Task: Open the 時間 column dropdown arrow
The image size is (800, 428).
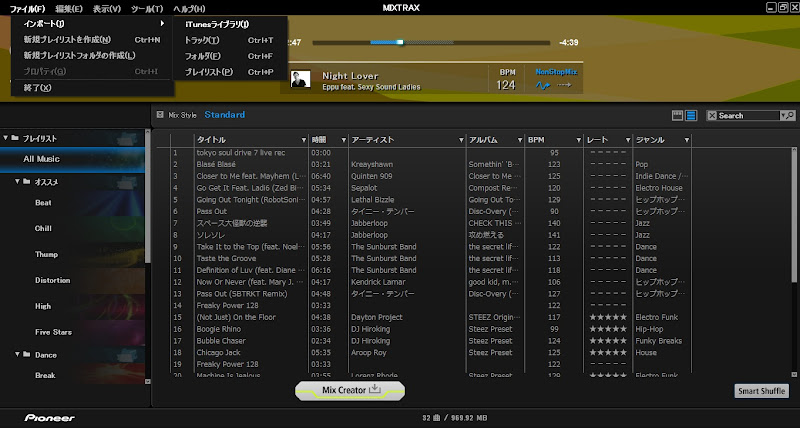Action: click(344, 140)
